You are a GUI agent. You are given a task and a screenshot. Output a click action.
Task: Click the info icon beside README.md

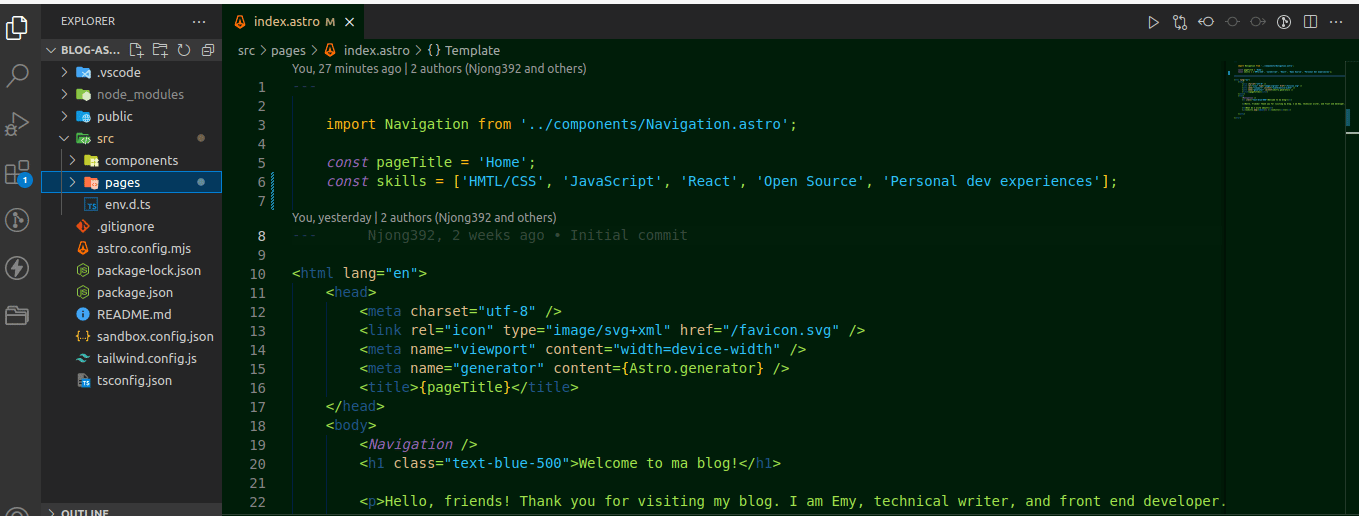pyautogui.click(x=83, y=314)
